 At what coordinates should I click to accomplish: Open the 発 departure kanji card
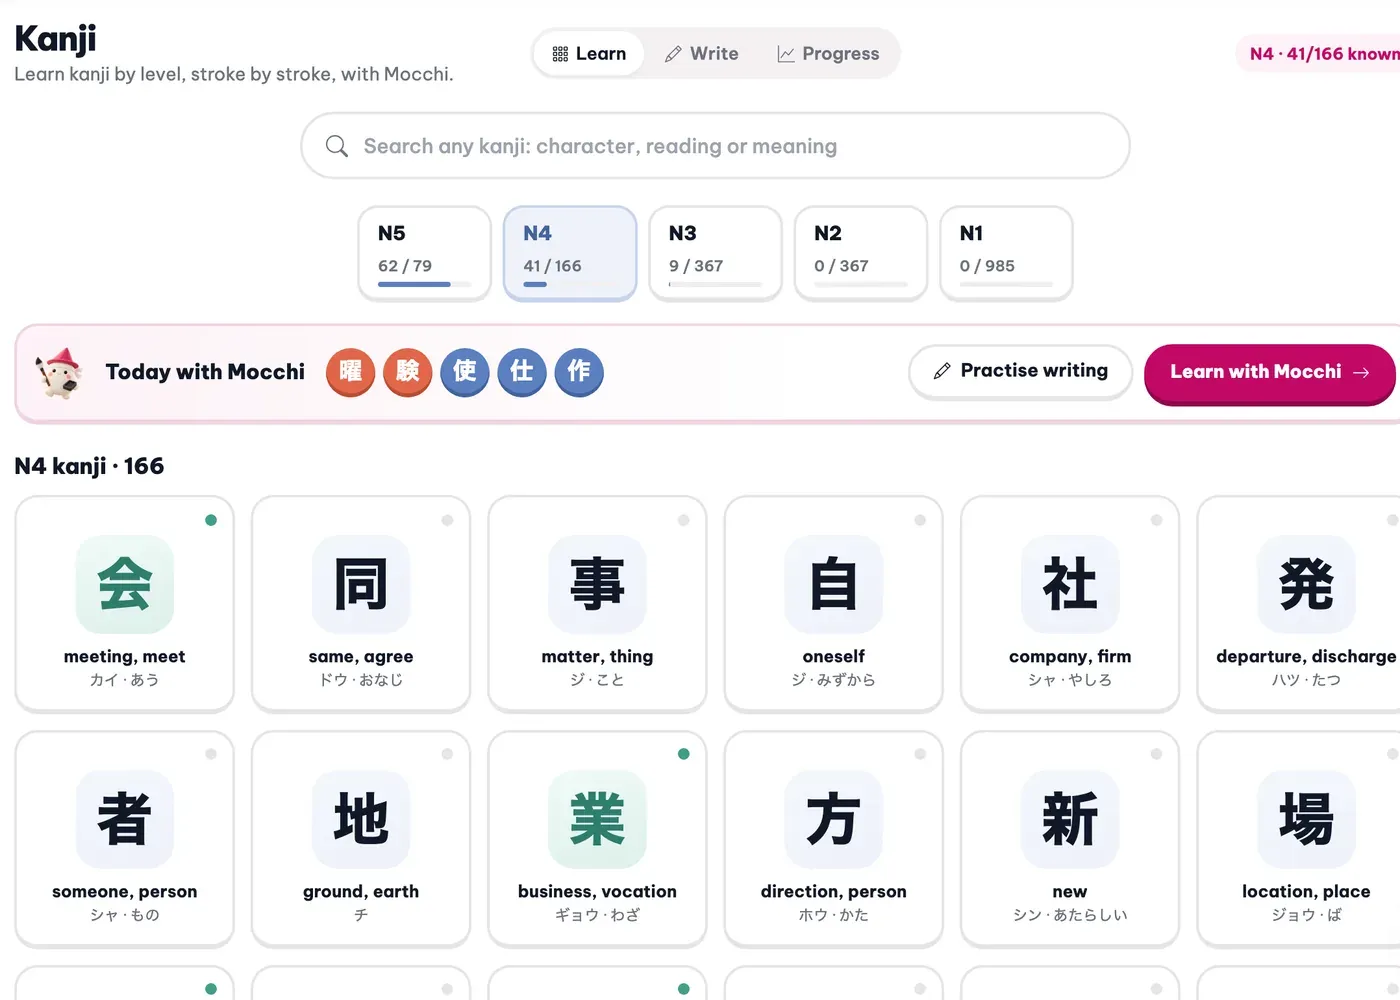point(1299,604)
